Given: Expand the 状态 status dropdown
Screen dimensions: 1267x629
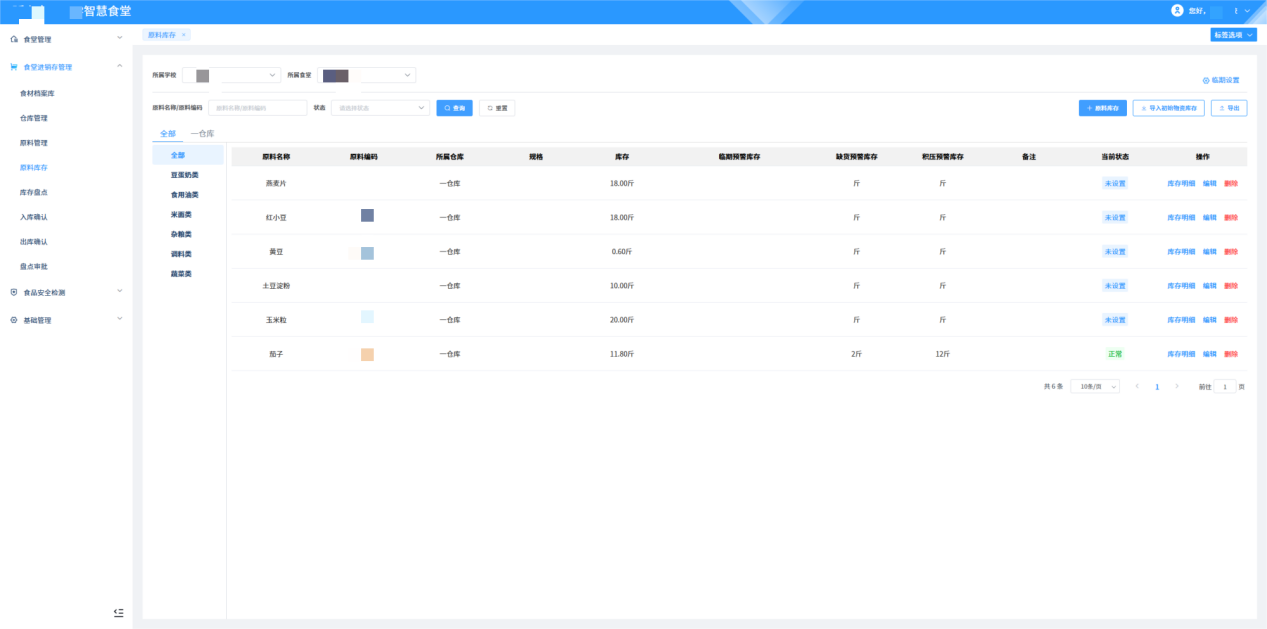Looking at the screenshot, I should (x=380, y=108).
